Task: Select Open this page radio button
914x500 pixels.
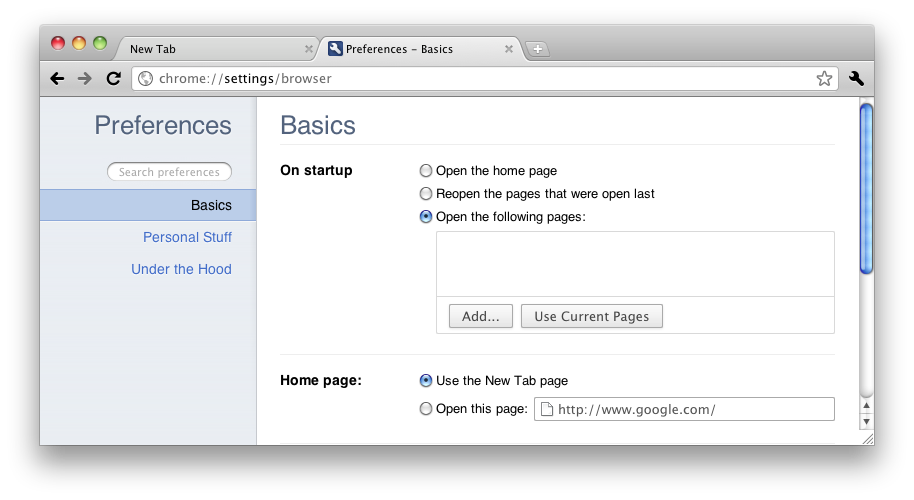Action: (427, 409)
